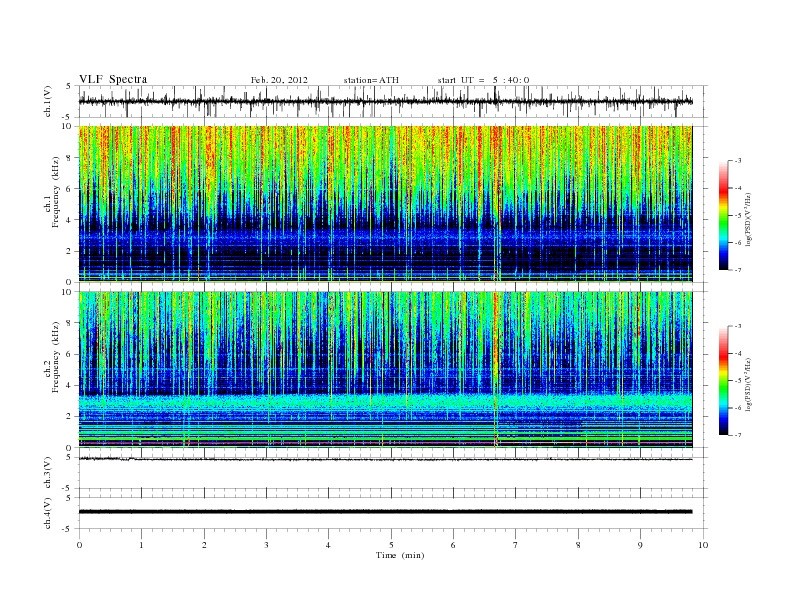This screenshot has width=792, height=612.
Task: Click the "-7" label on ch.2 color bar
Action: click(x=737, y=435)
